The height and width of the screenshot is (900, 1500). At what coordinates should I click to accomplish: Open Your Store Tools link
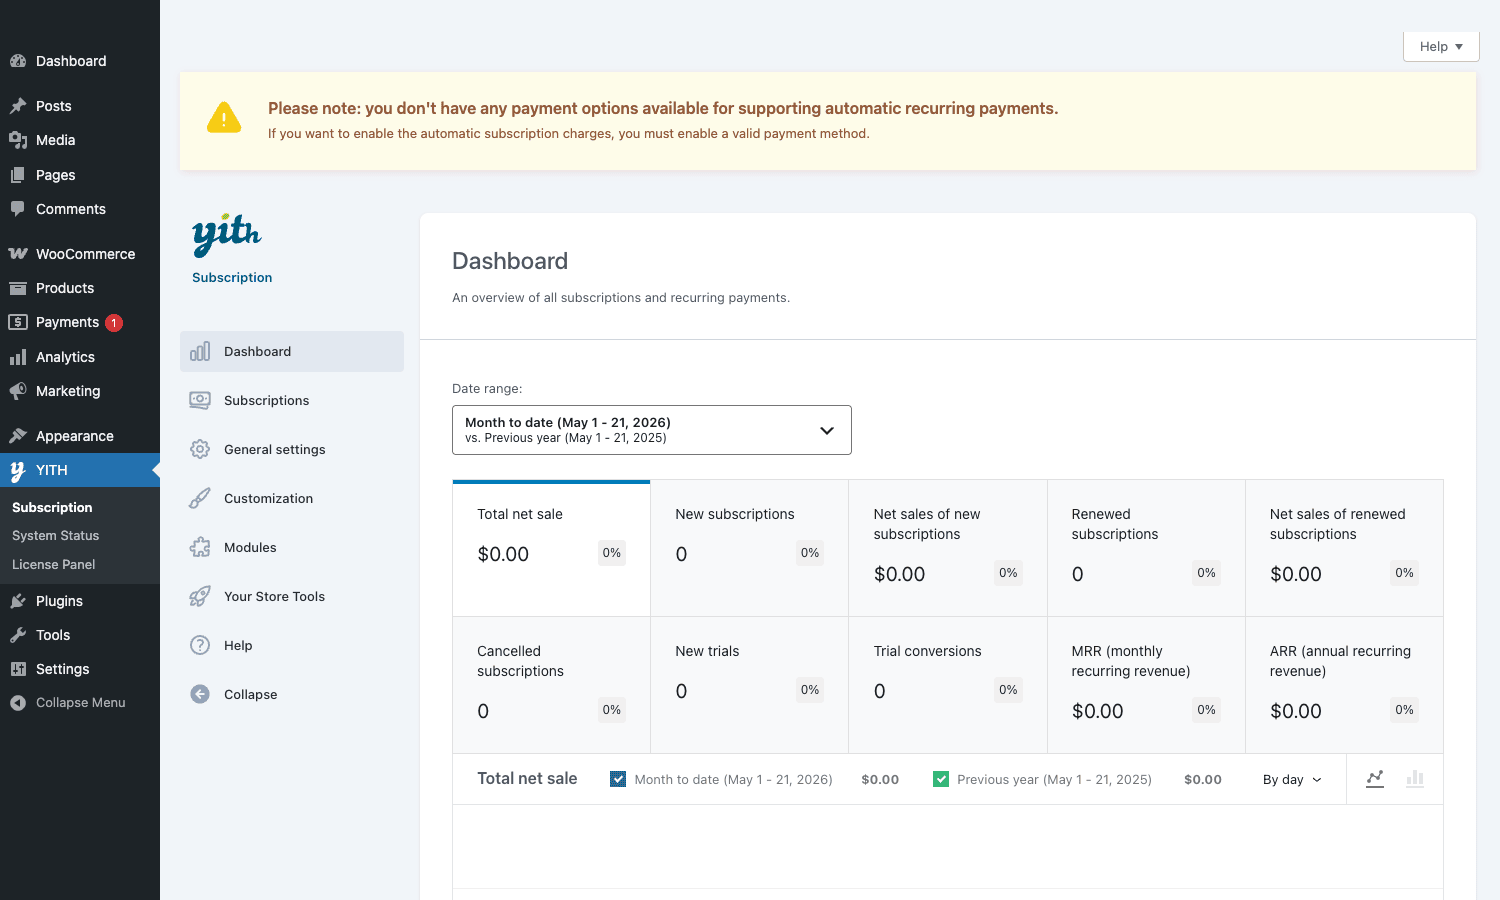[292, 596]
